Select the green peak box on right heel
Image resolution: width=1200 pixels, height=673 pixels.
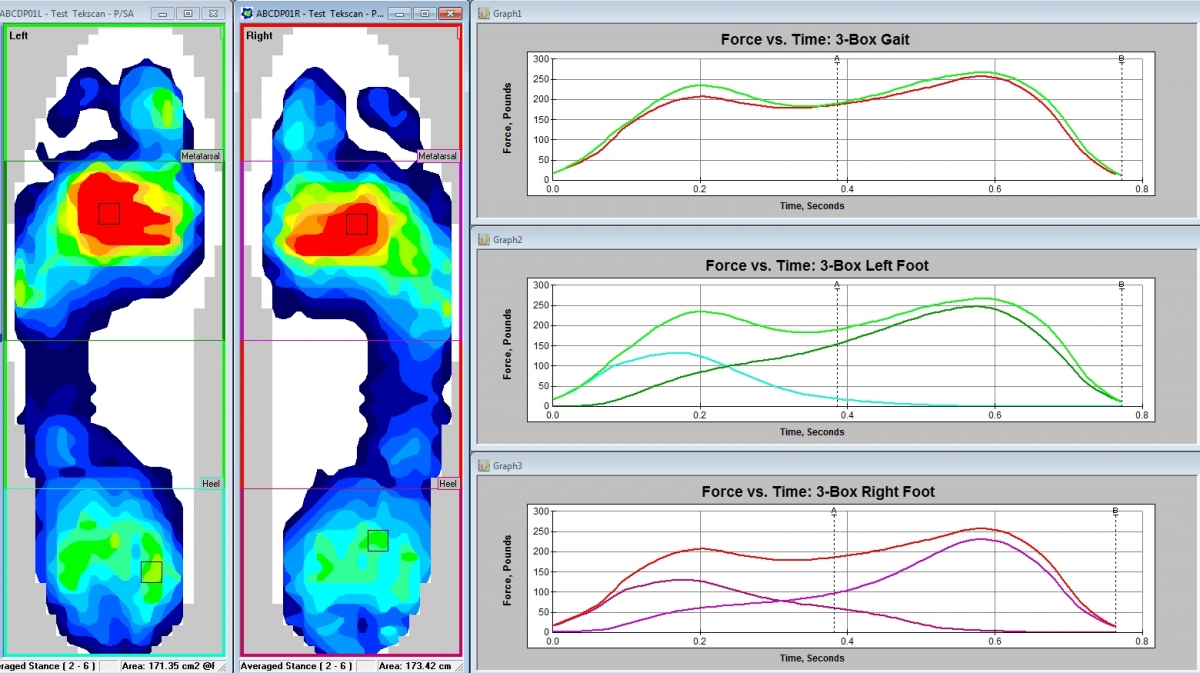377,540
